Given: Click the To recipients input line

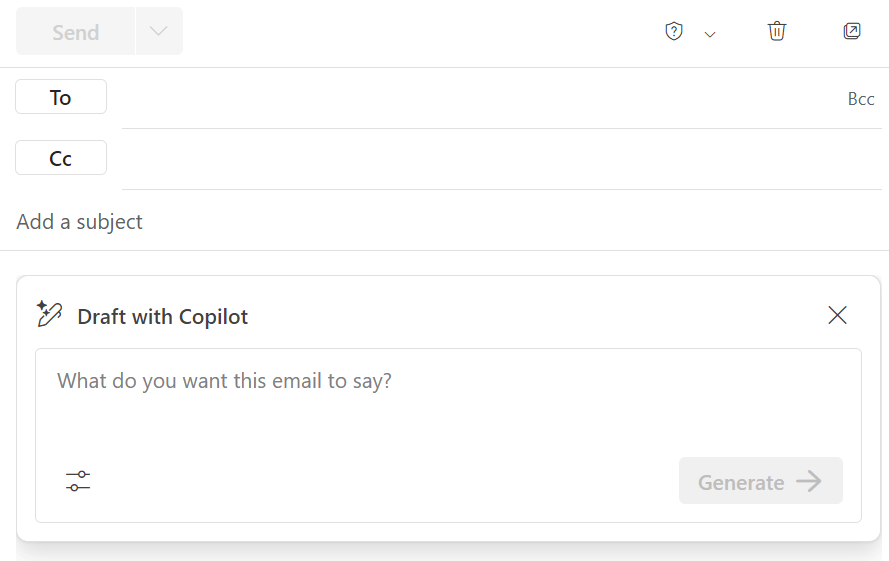Looking at the screenshot, I should (470, 99).
